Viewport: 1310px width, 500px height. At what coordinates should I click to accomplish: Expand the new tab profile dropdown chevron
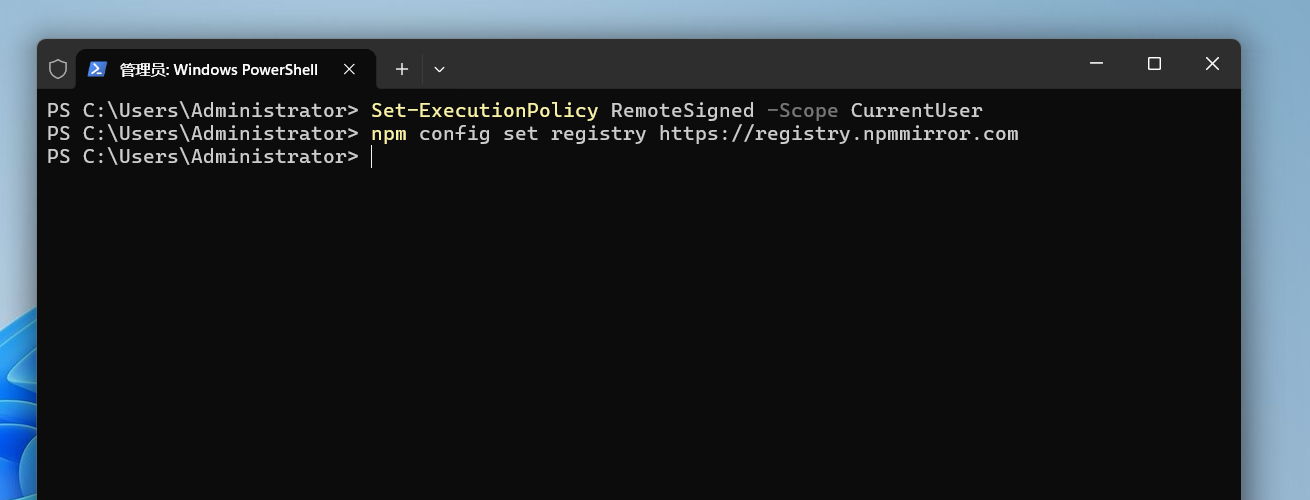coord(439,69)
